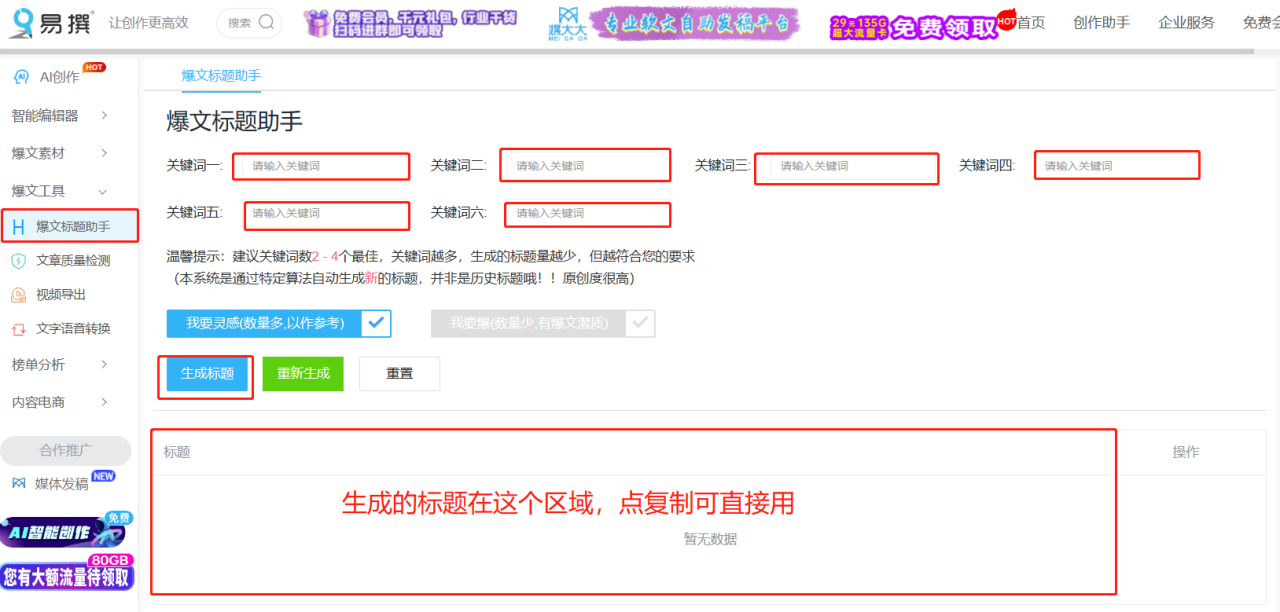The height and width of the screenshot is (612, 1280).
Task: Click the 关键词一 input field
Action: [322, 166]
